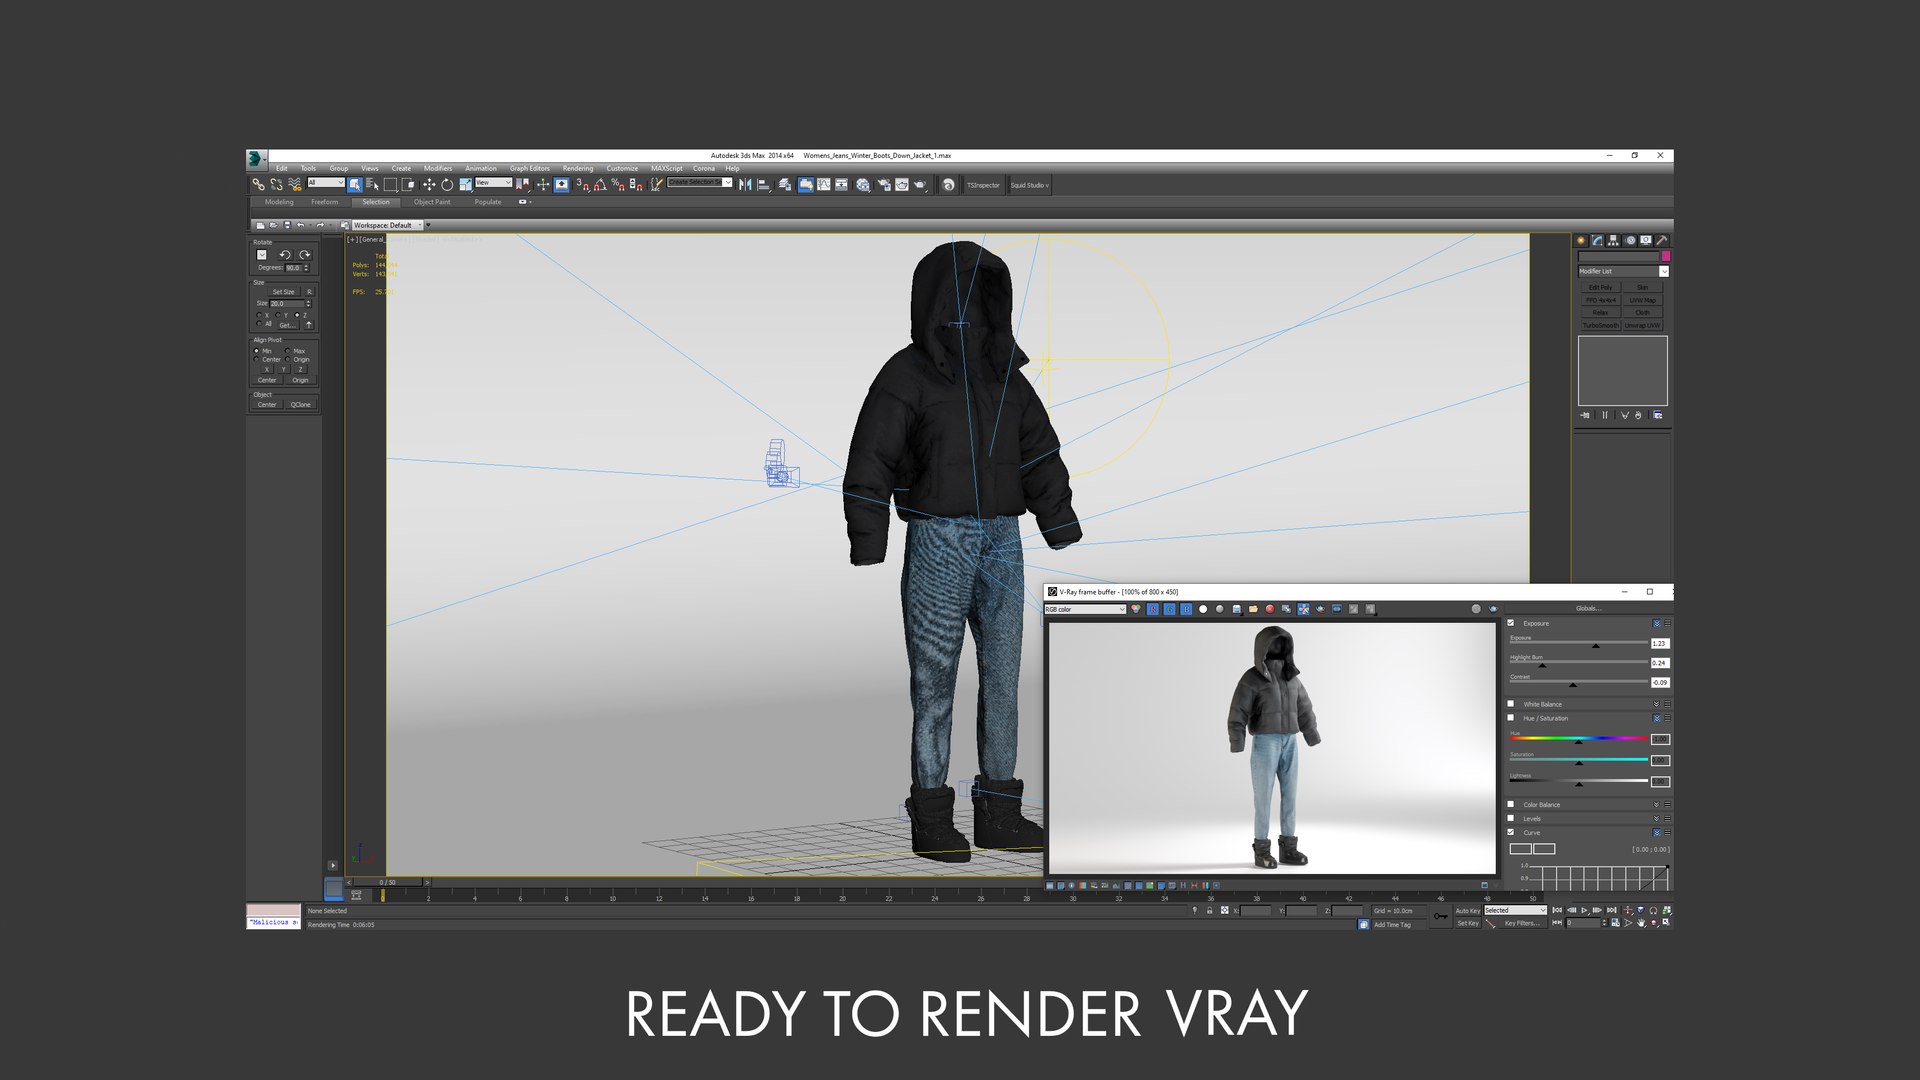Viewport: 1920px width, 1080px height.
Task: Activate the Select Object tool
Action: click(x=354, y=185)
